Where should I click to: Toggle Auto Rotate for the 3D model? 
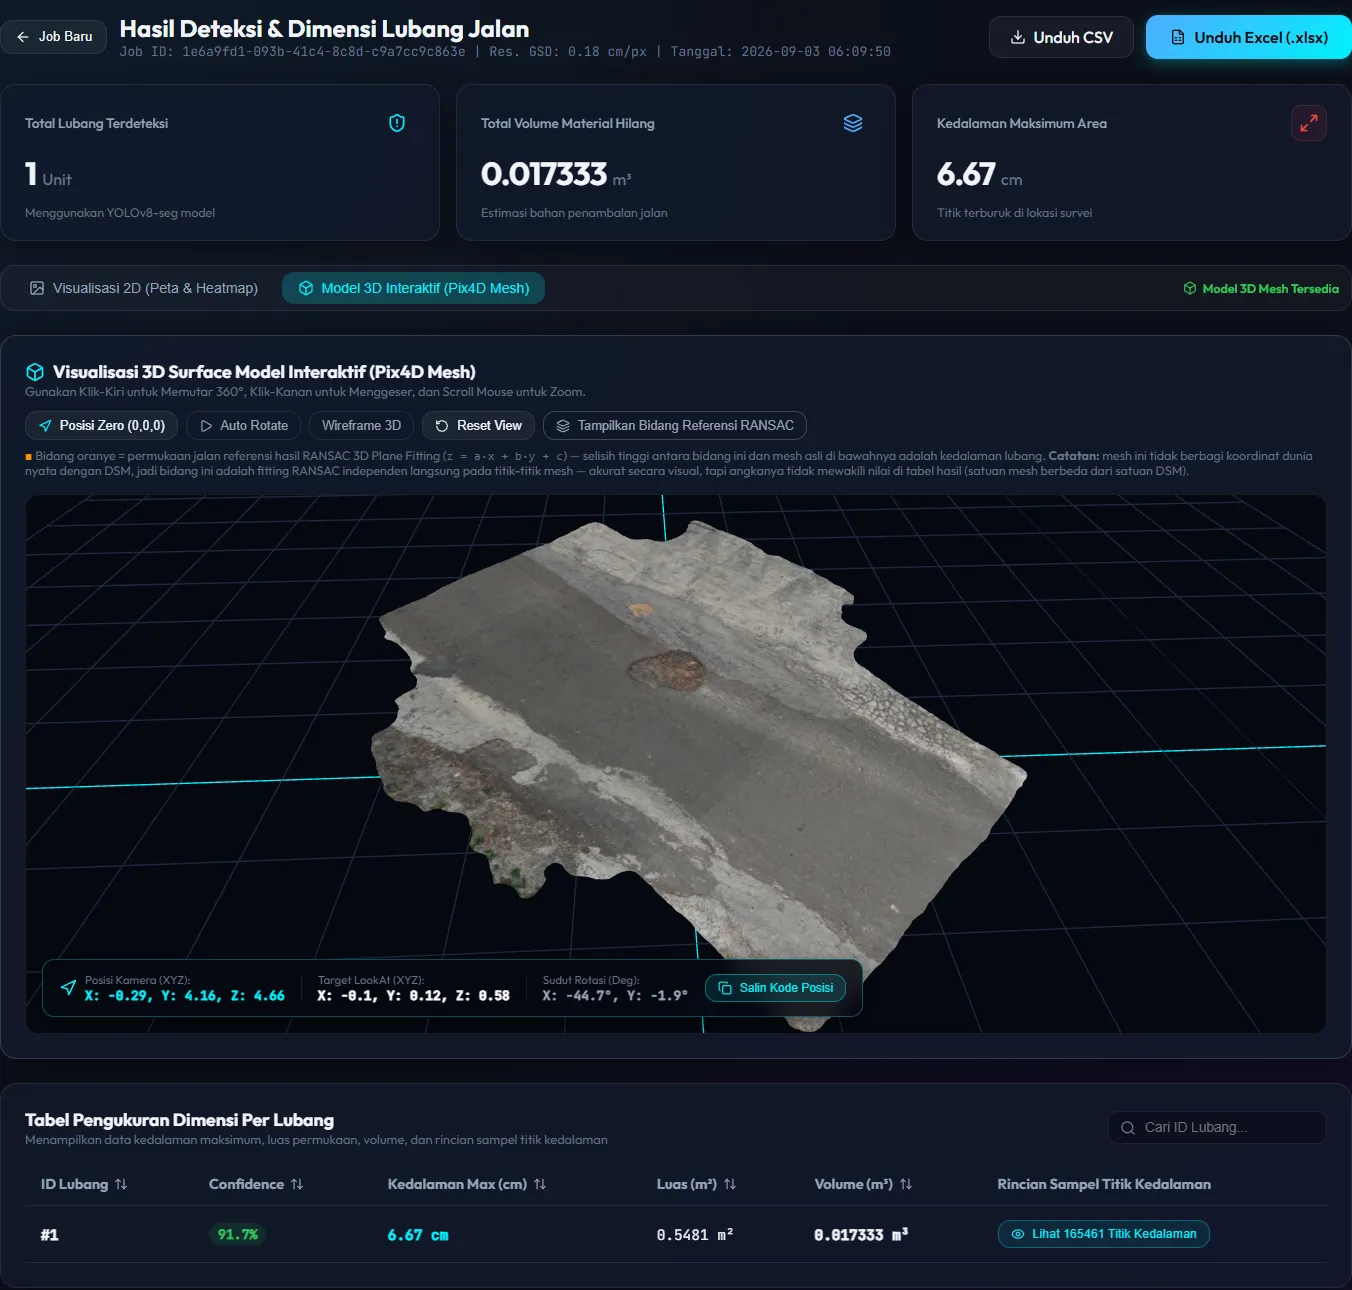(x=244, y=426)
